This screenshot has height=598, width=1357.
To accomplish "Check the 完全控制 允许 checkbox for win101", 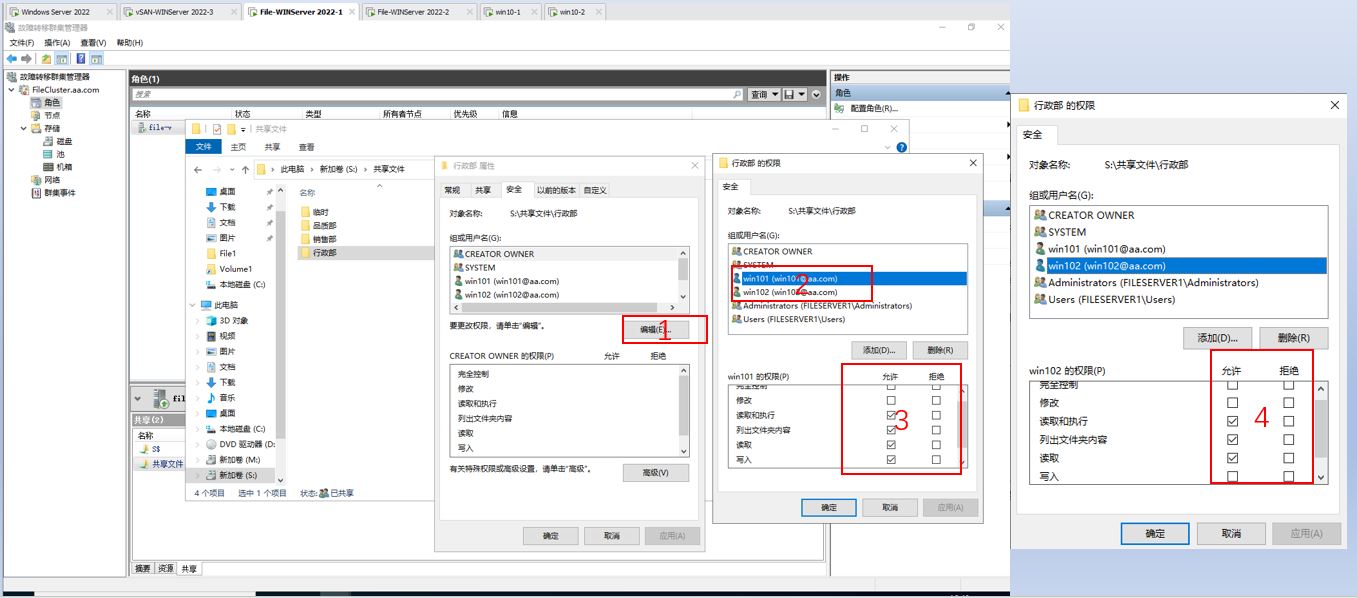I will point(889,386).
